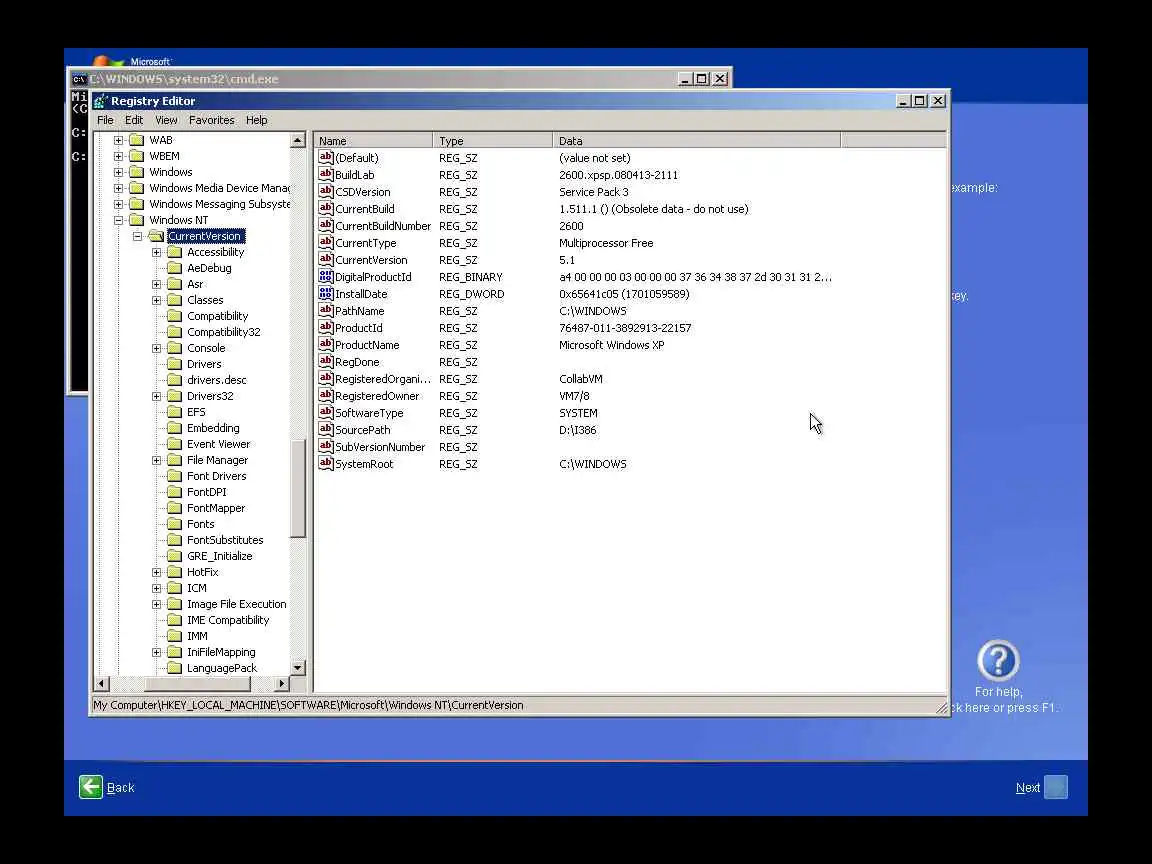Click the LanguagePack folder icon
This screenshot has width=1152, height=864.
(174, 668)
